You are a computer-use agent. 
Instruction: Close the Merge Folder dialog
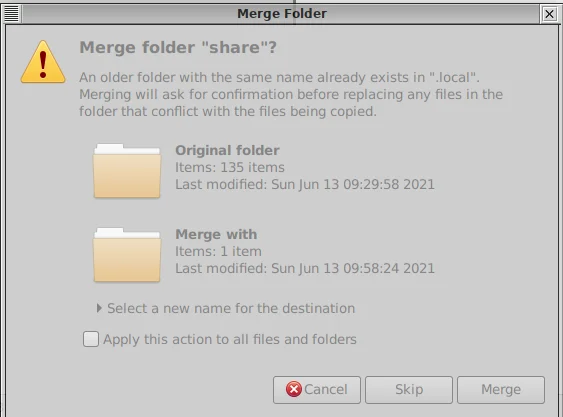click(549, 14)
